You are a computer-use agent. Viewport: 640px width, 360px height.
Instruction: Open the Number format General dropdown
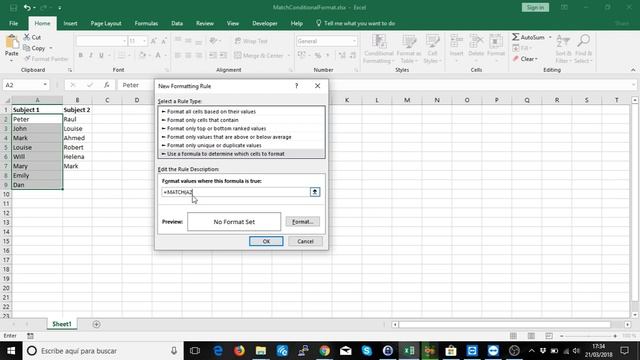[354, 41]
